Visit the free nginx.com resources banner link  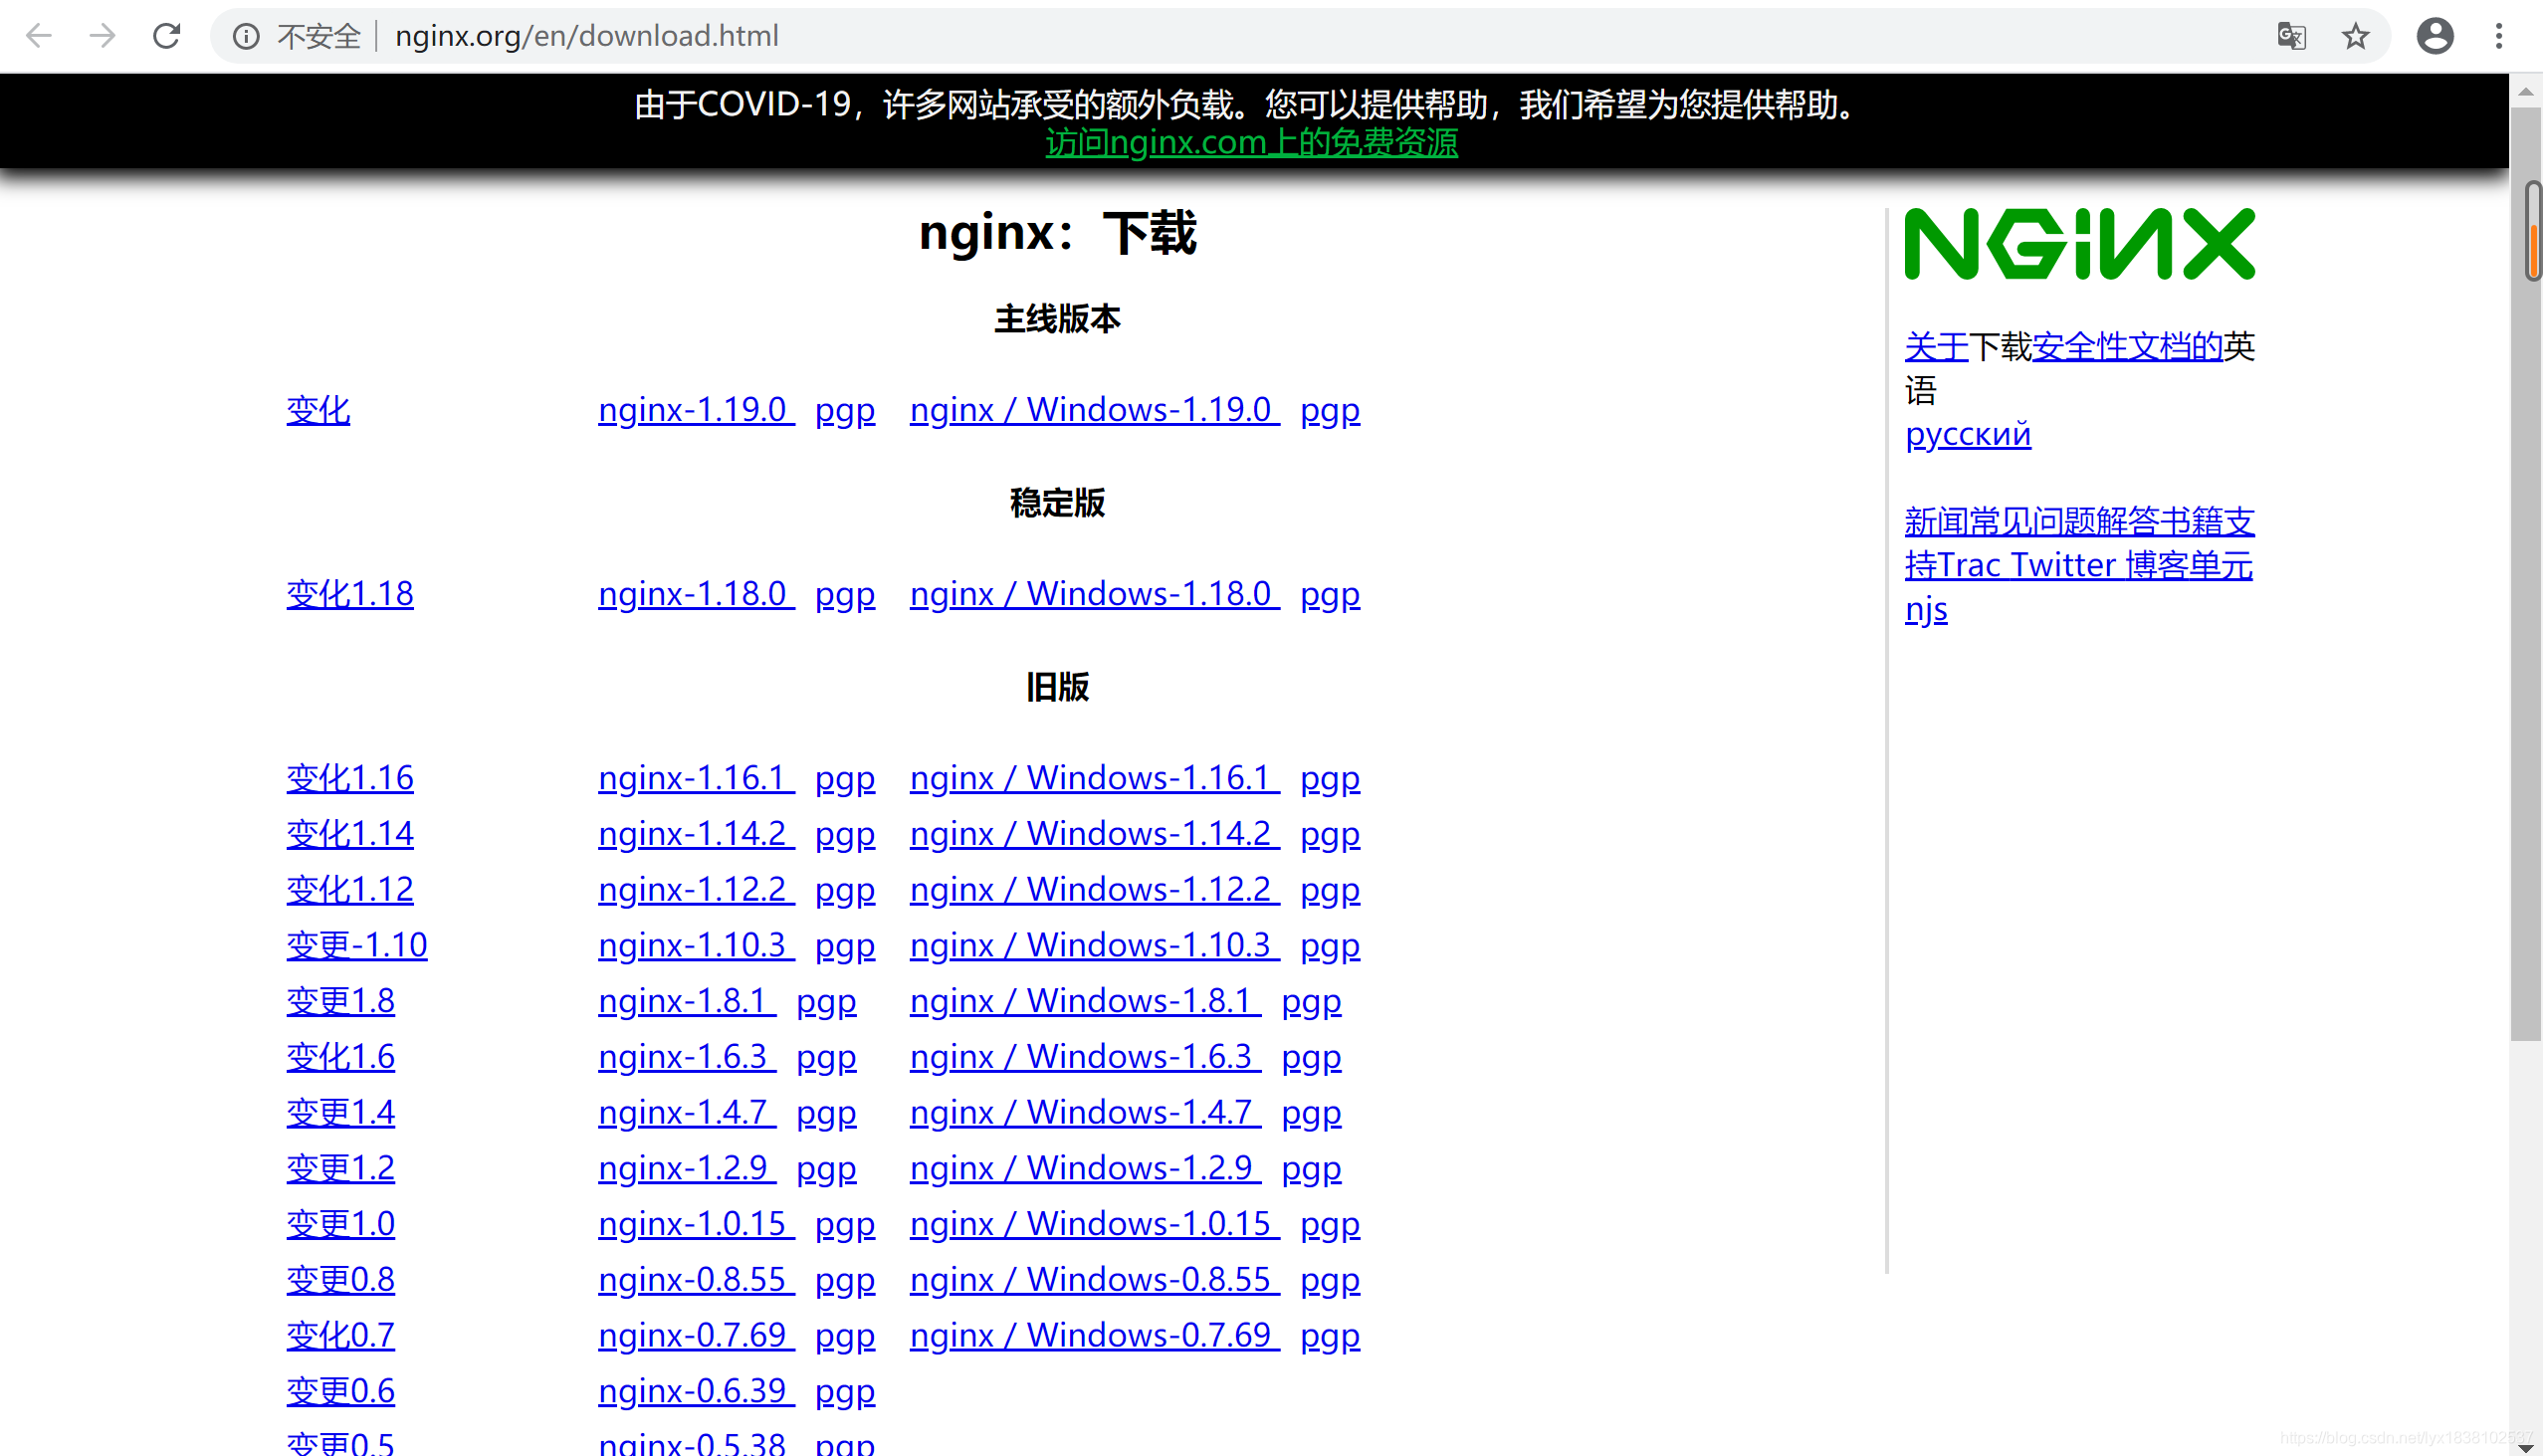pos(1251,142)
